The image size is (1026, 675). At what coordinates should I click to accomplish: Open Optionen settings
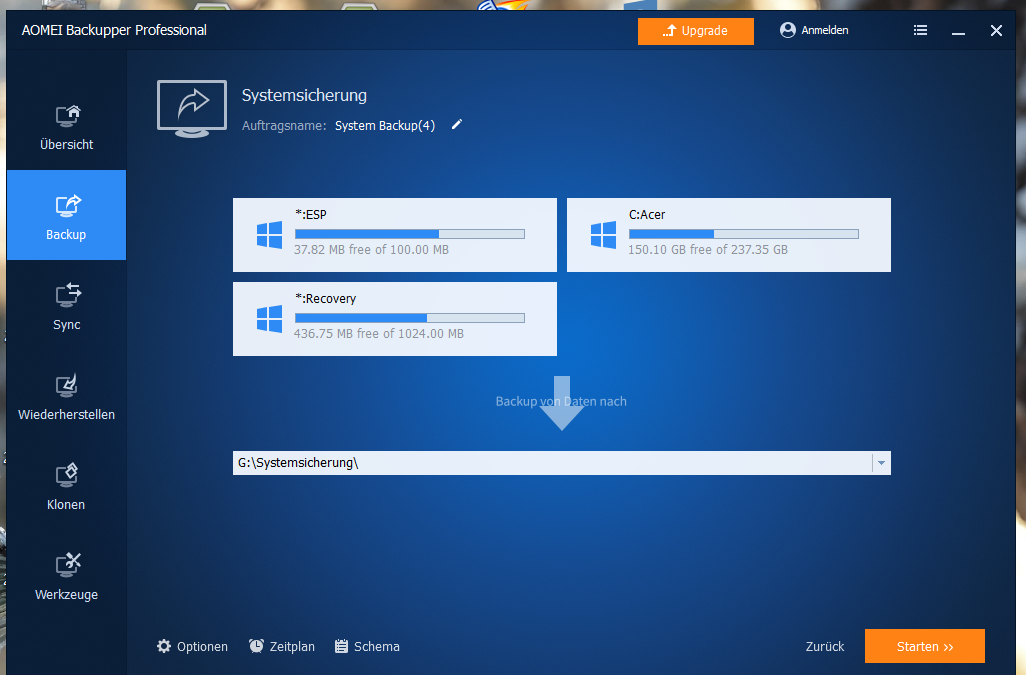coord(192,646)
